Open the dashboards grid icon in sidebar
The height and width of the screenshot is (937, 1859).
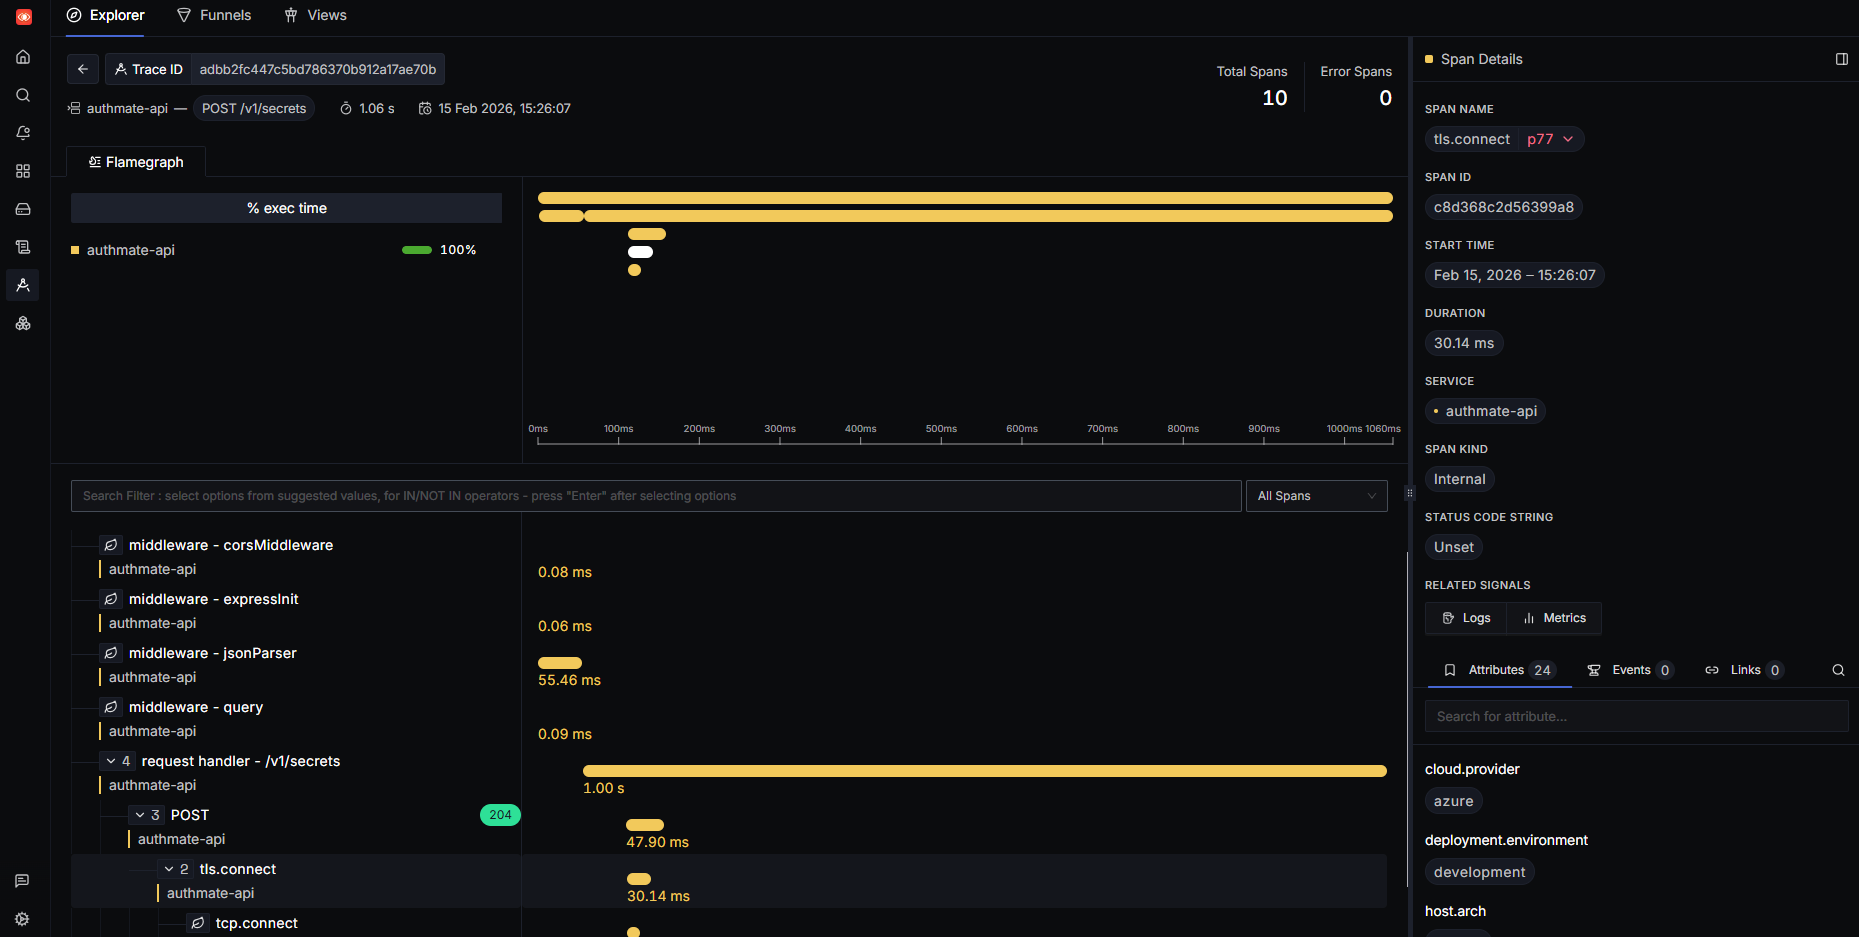pyautogui.click(x=23, y=171)
